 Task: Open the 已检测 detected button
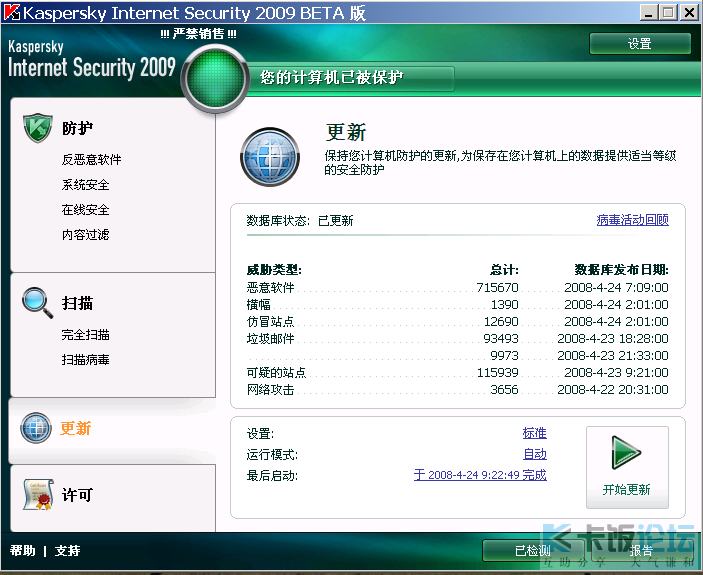tap(533, 550)
